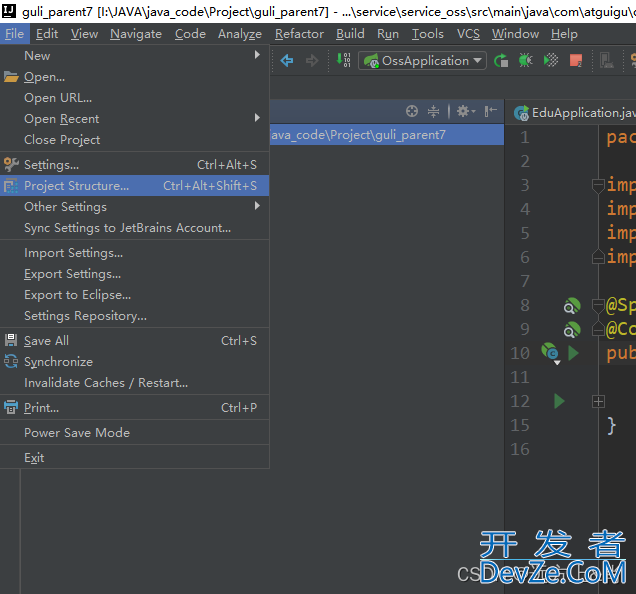Open the VCS menu
The image size is (636, 594).
point(468,34)
